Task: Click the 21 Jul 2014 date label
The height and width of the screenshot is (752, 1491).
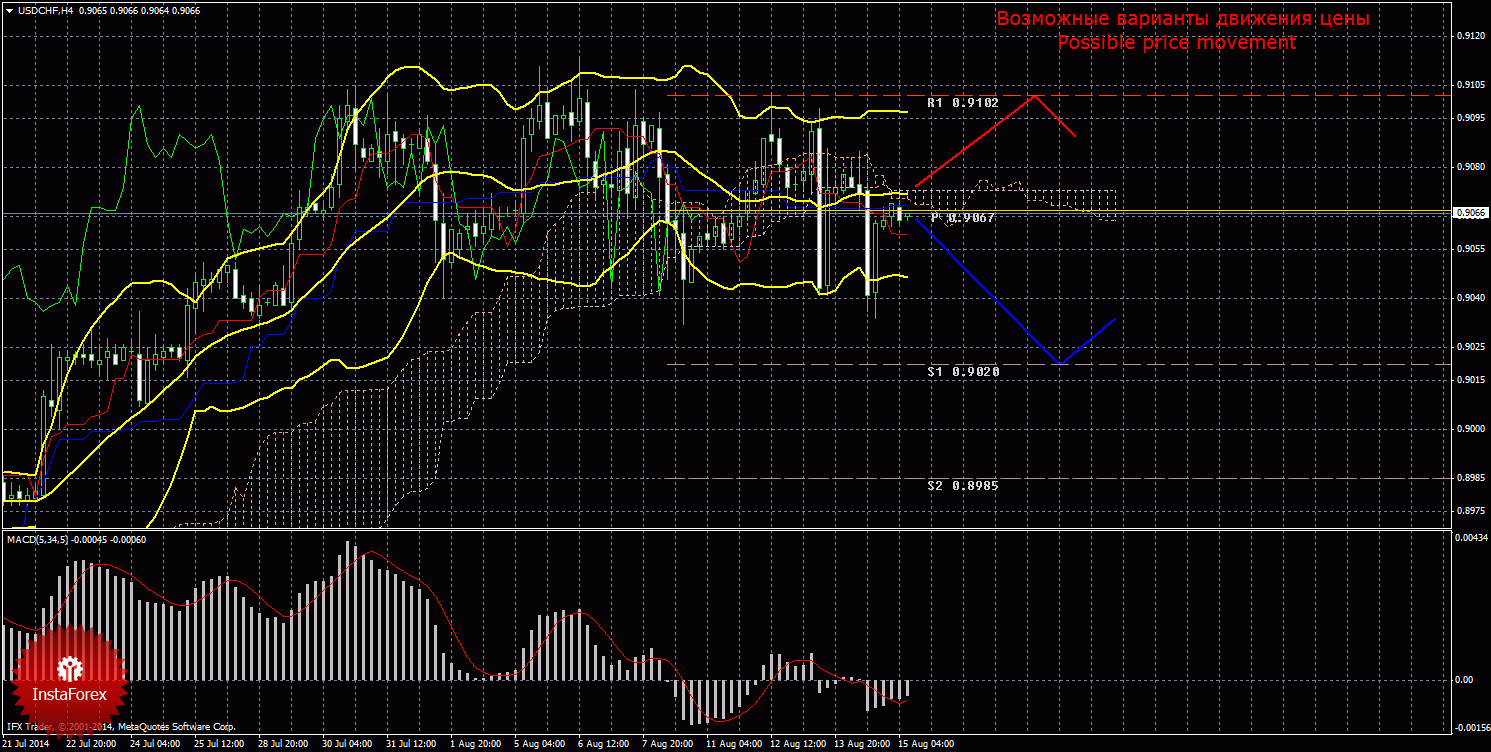Action: [x=26, y=744]
